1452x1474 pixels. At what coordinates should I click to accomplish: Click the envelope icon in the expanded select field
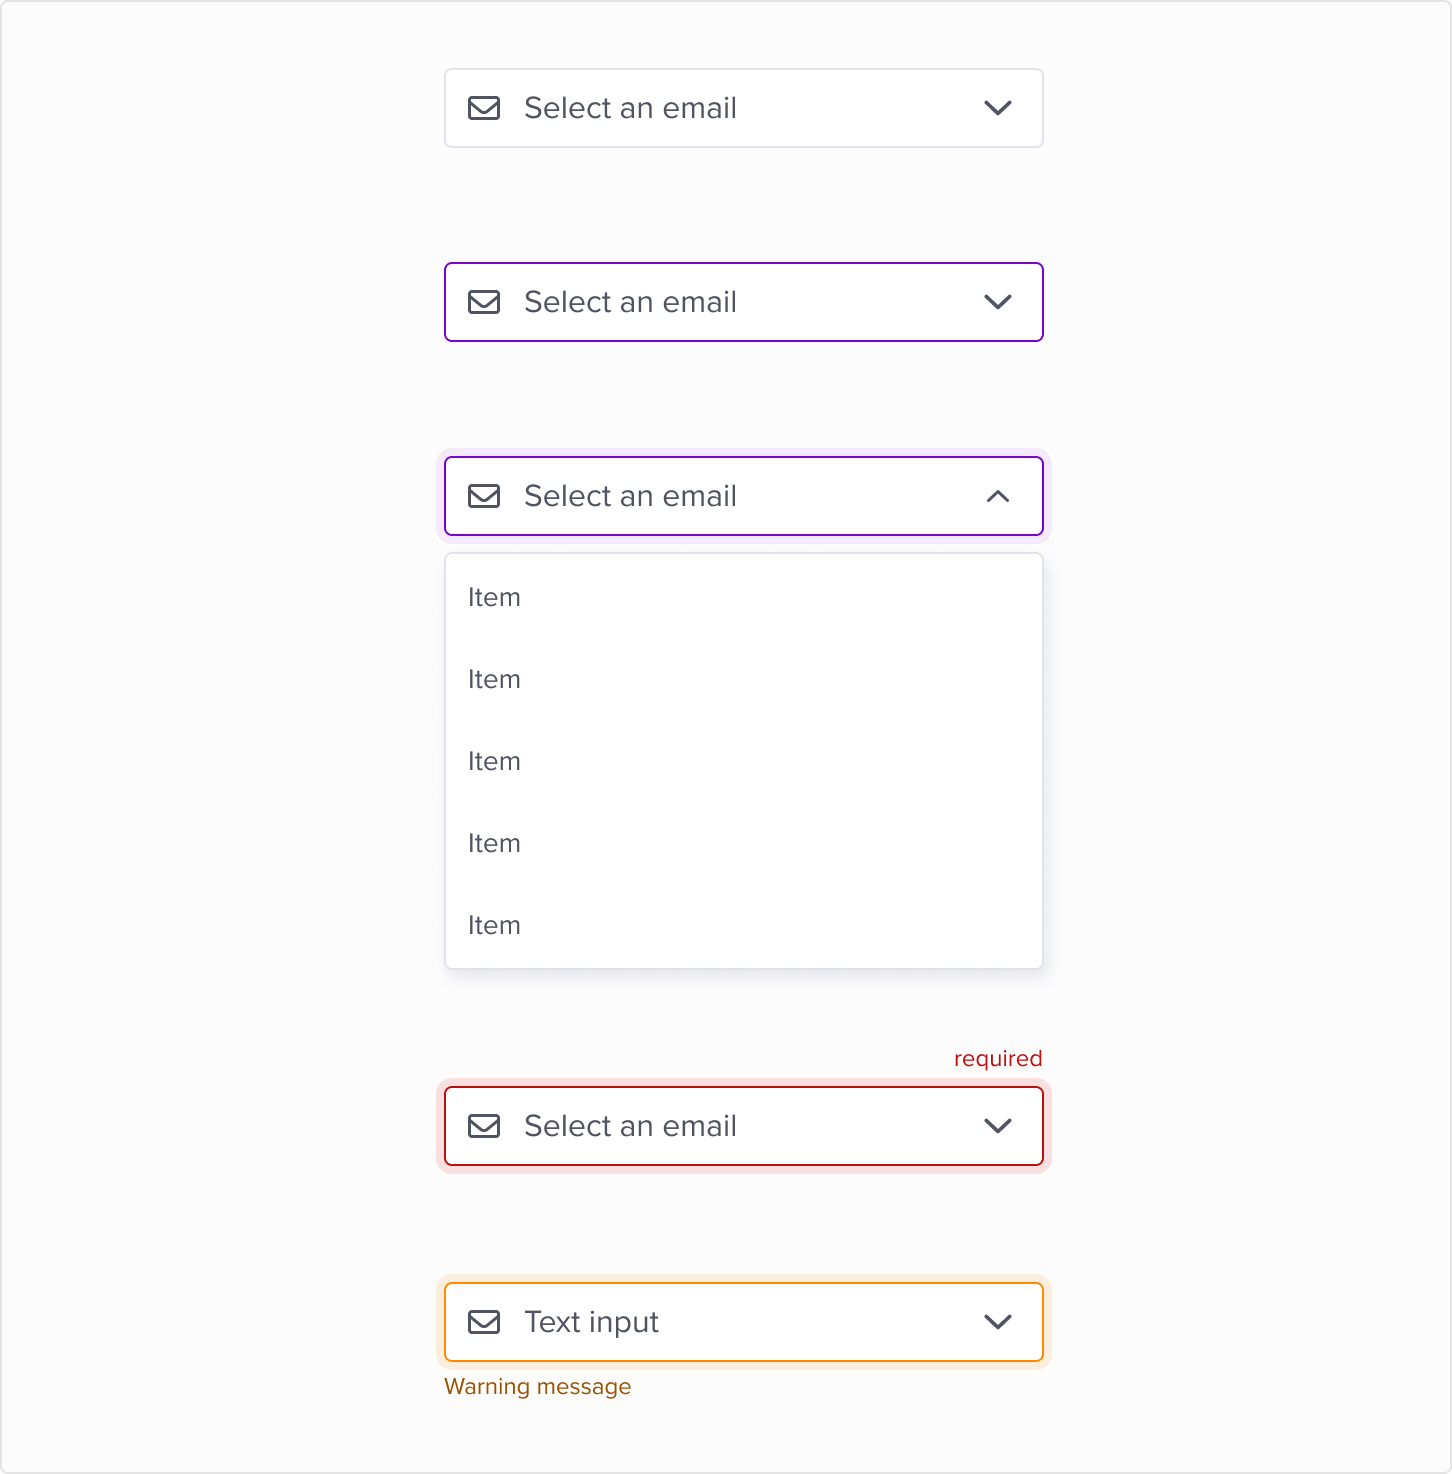click(484, 496)
